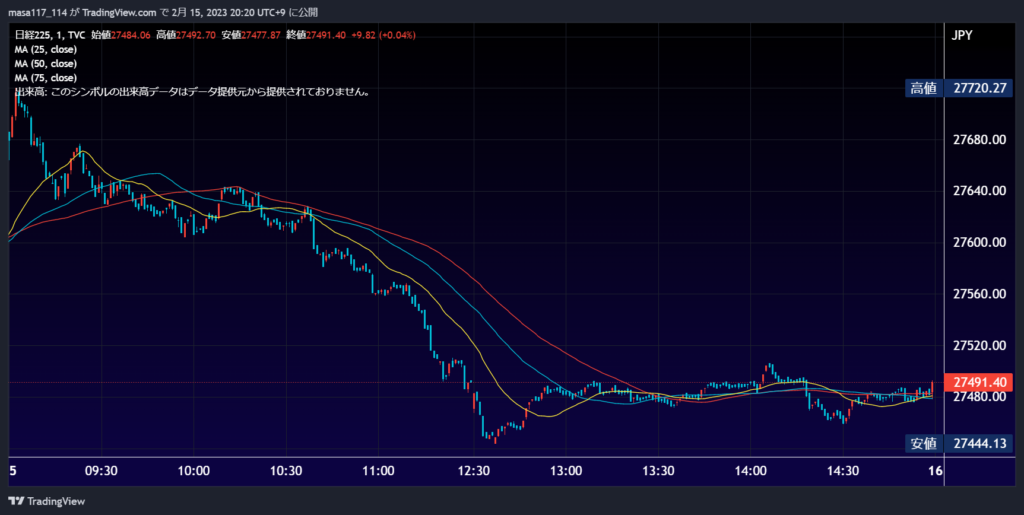
Task: Click the 27600.00 price axis label
Action: click(x=980, y=243)
